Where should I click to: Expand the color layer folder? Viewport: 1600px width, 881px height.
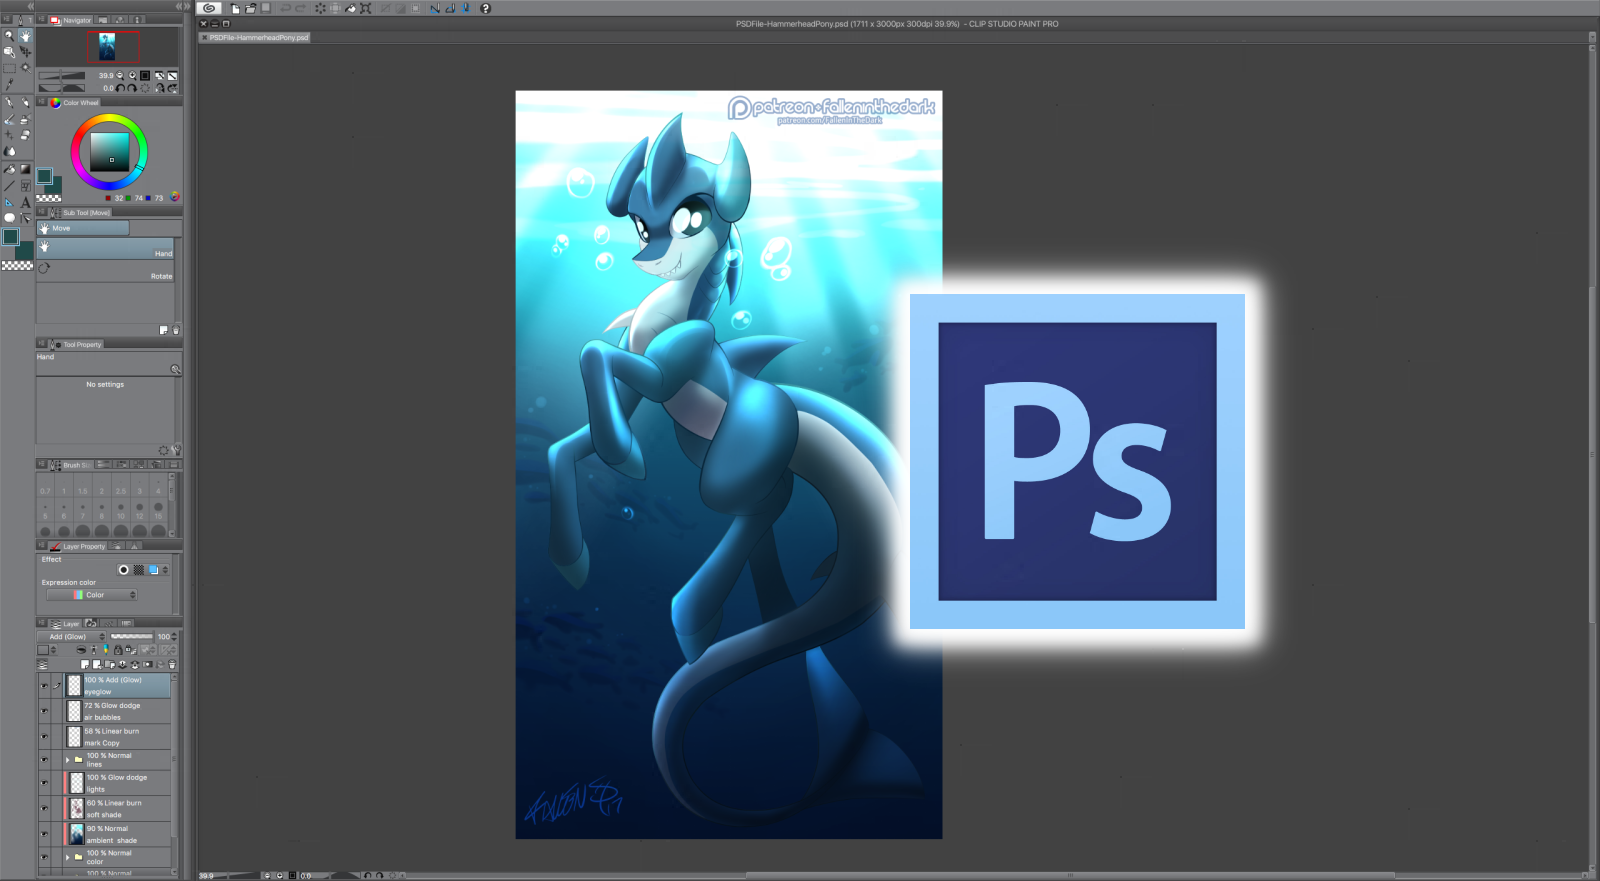(x=68, y=857)
